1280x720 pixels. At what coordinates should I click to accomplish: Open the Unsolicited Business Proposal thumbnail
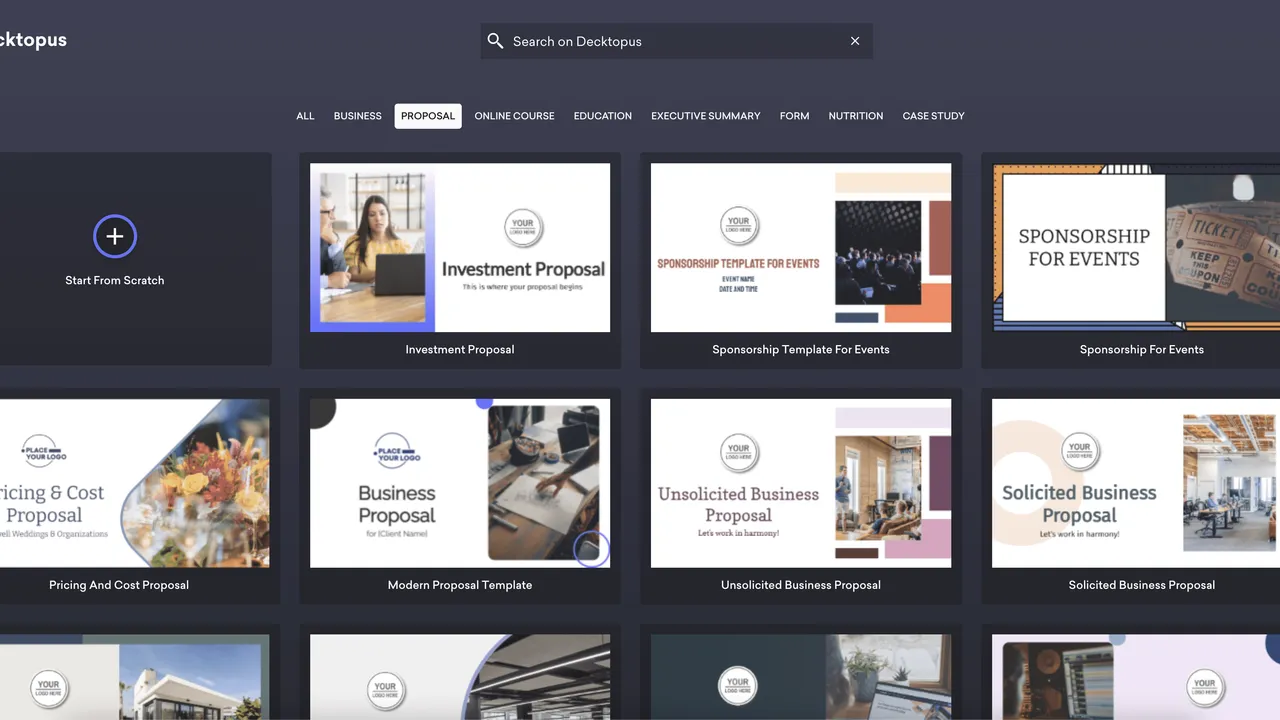(x=801, y=484)
